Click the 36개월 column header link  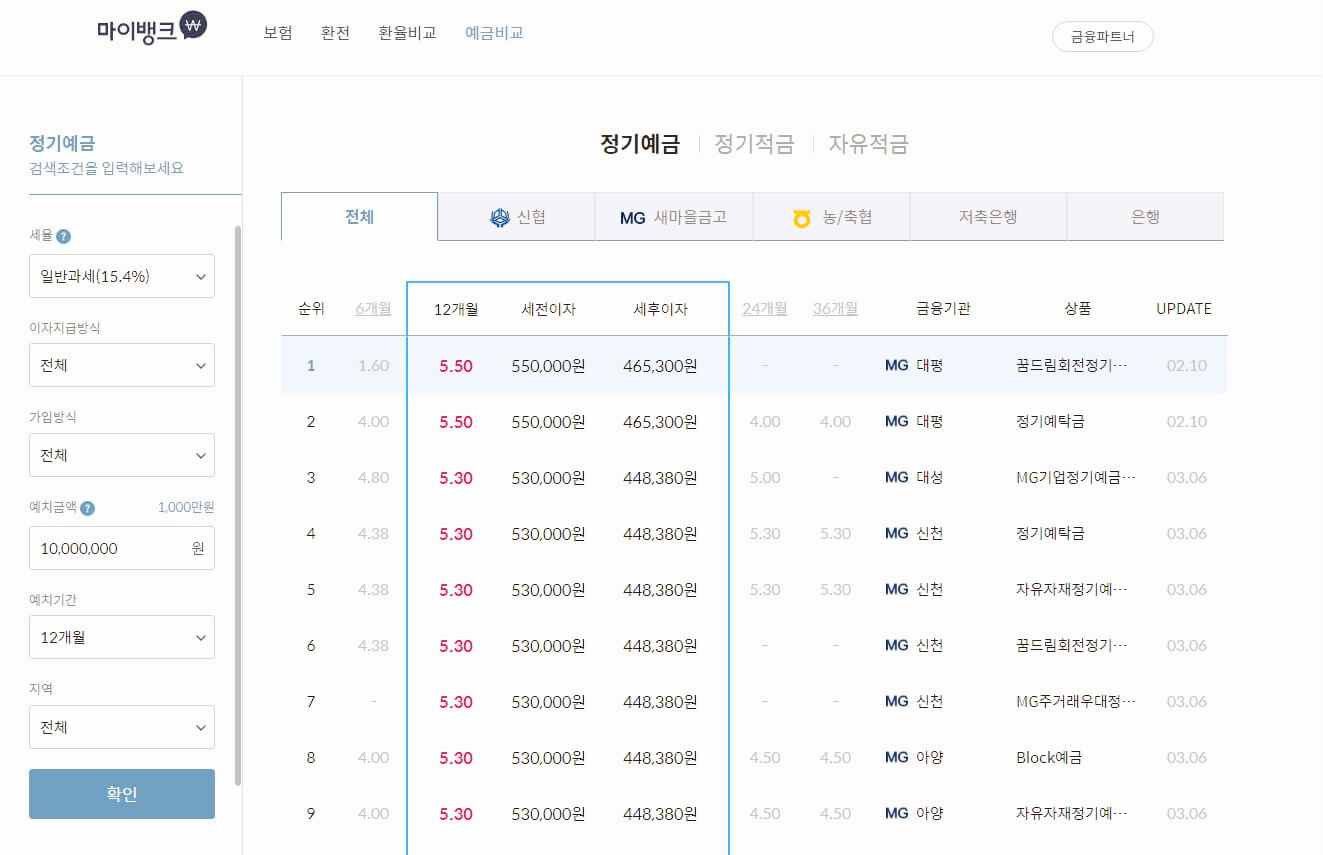835,309
